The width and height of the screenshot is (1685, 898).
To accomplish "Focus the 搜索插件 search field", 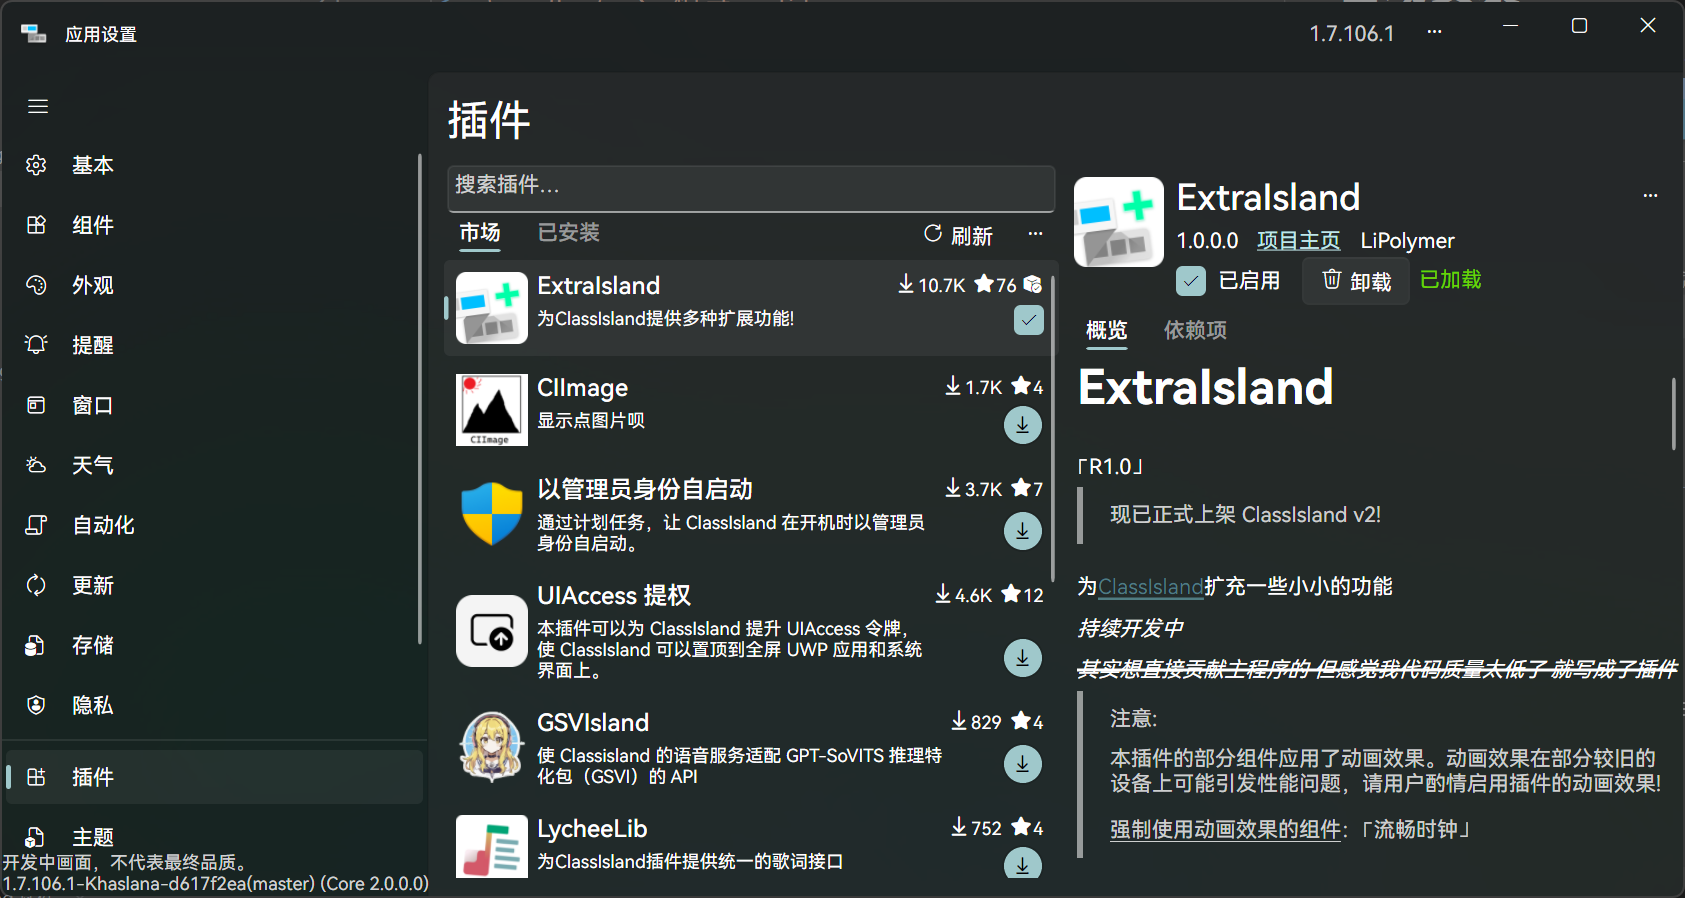I will (751, 188).
